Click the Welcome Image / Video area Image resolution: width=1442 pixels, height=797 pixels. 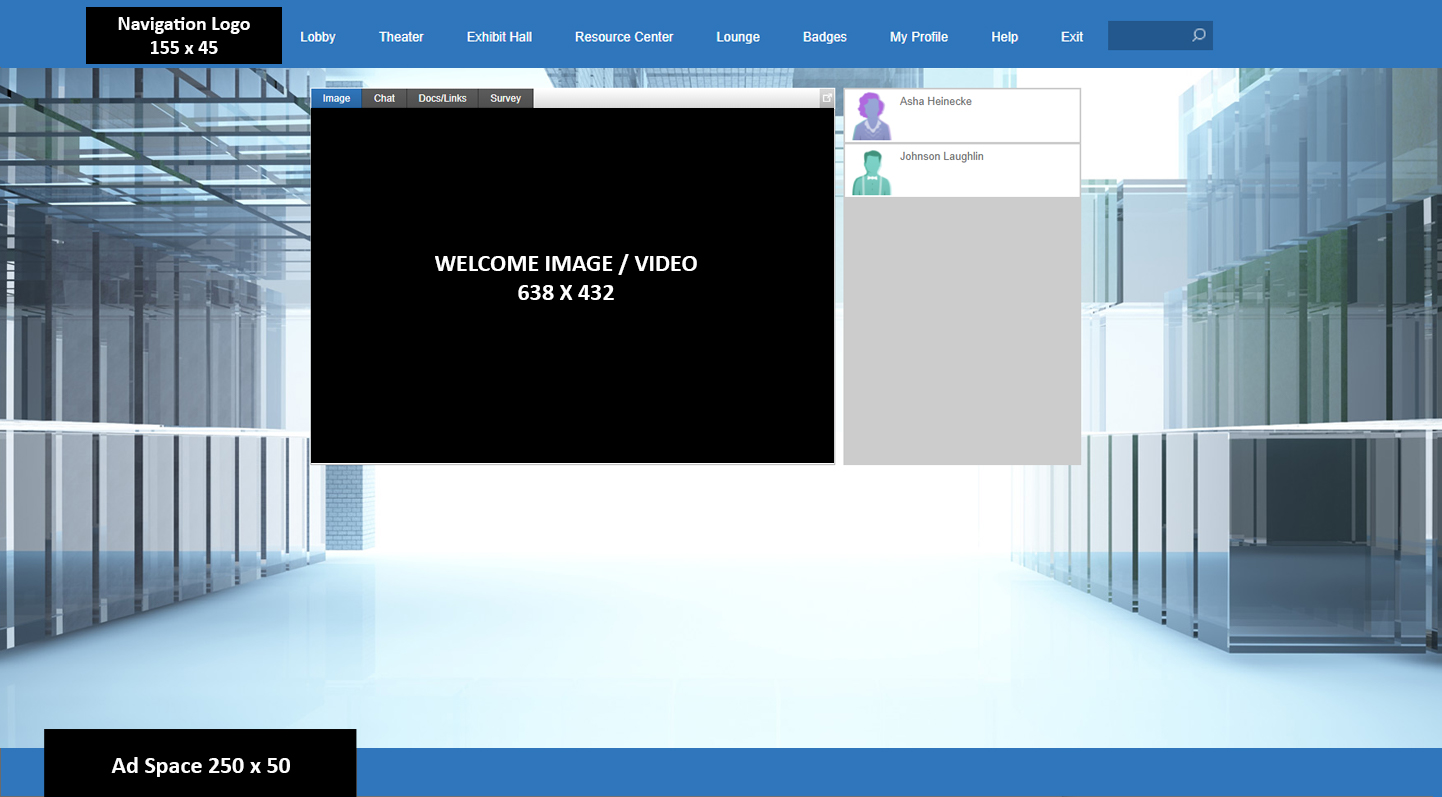pyautogui.click(x=572, y=285)
